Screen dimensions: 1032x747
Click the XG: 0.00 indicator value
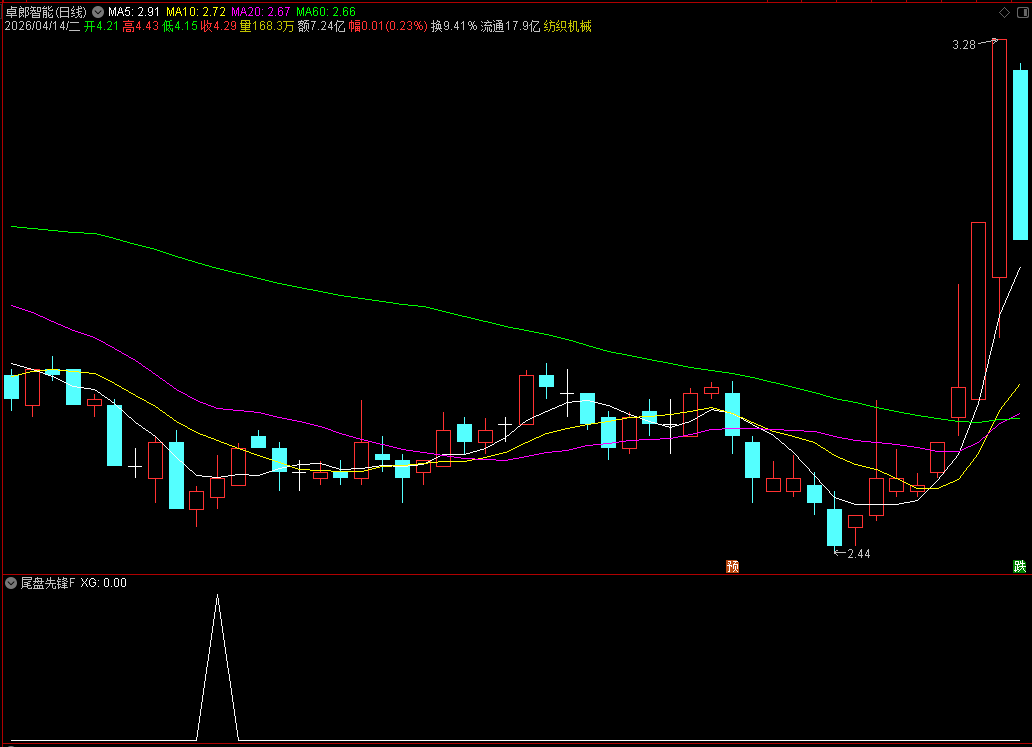[103, 583]
